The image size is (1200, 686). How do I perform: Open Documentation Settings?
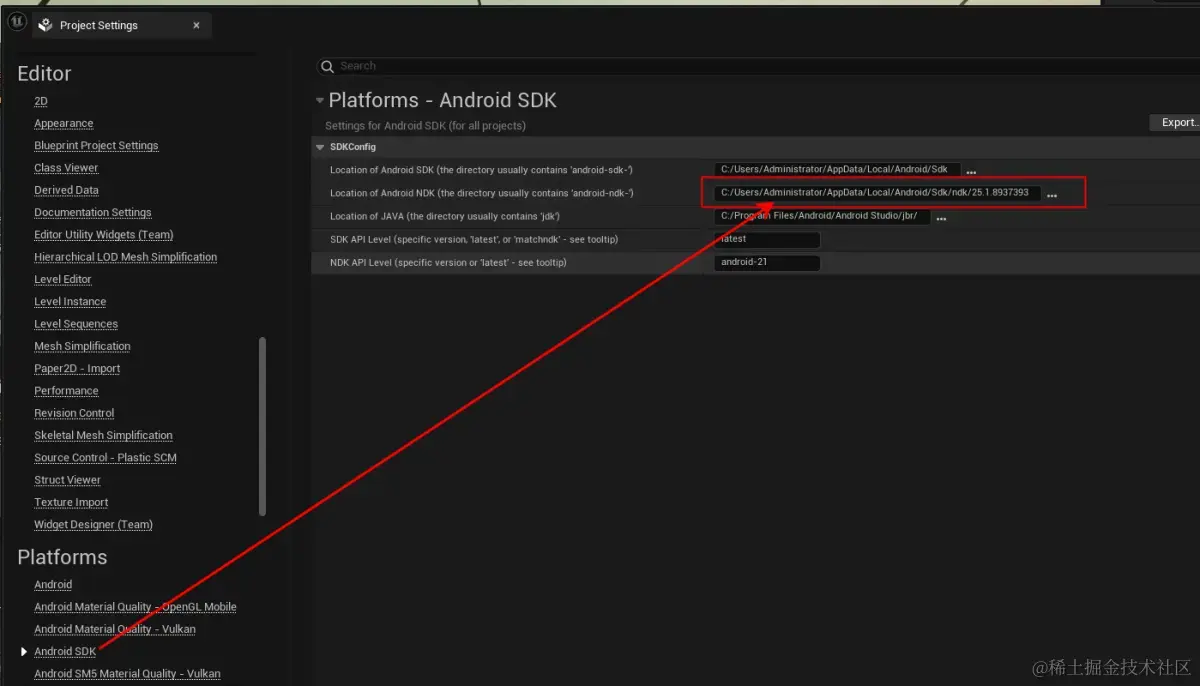(93, 213)
